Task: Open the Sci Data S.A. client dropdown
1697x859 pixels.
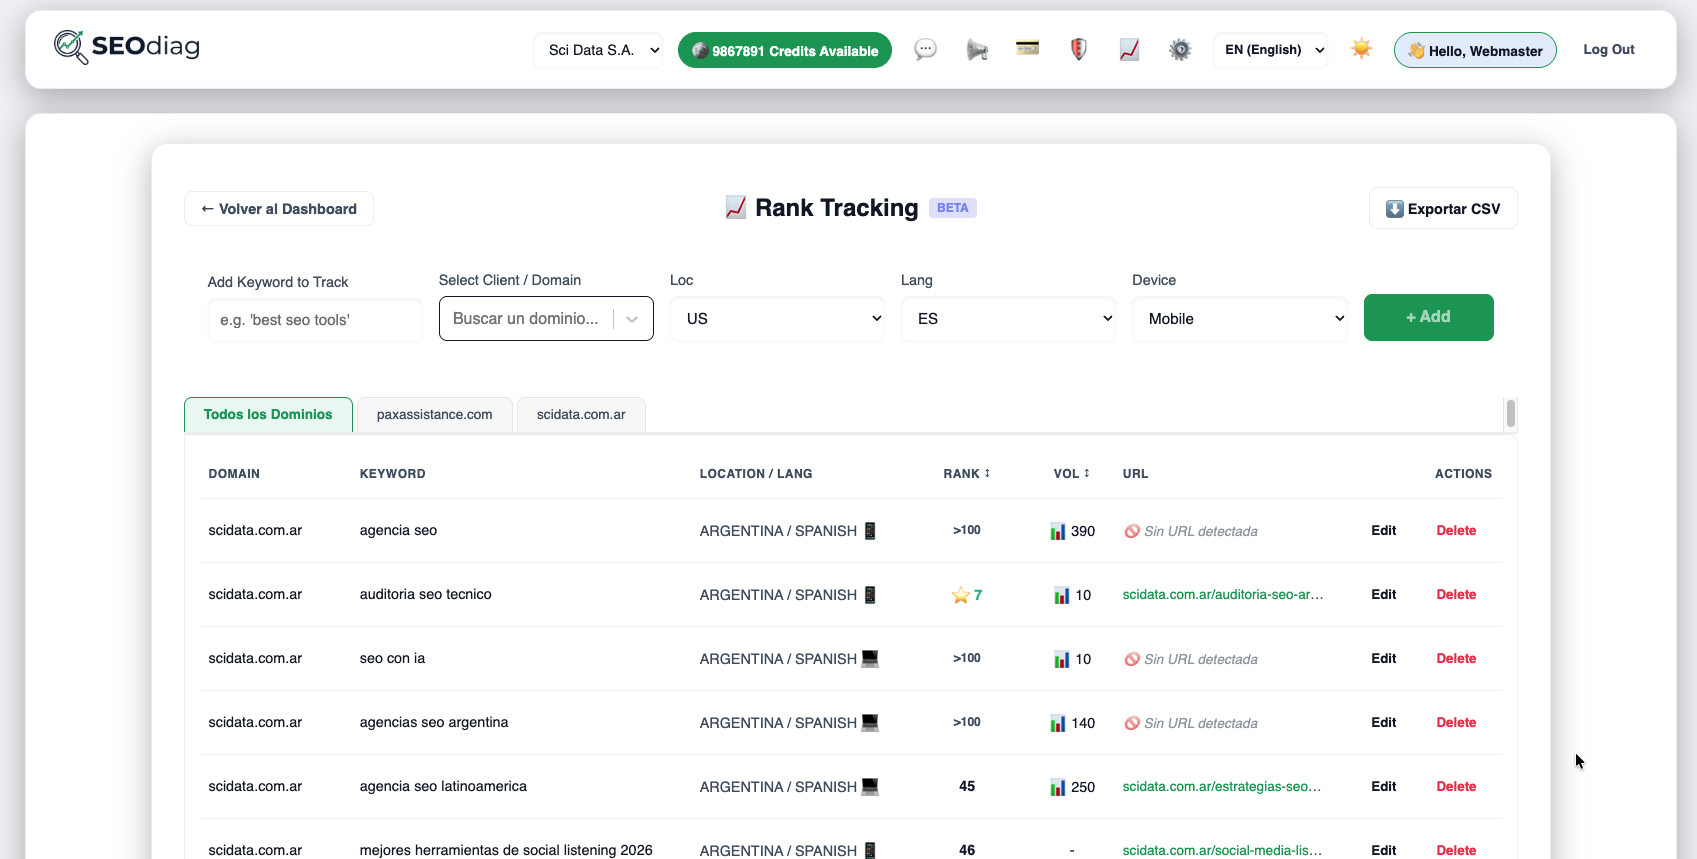Action: click(x=599, y=50)
